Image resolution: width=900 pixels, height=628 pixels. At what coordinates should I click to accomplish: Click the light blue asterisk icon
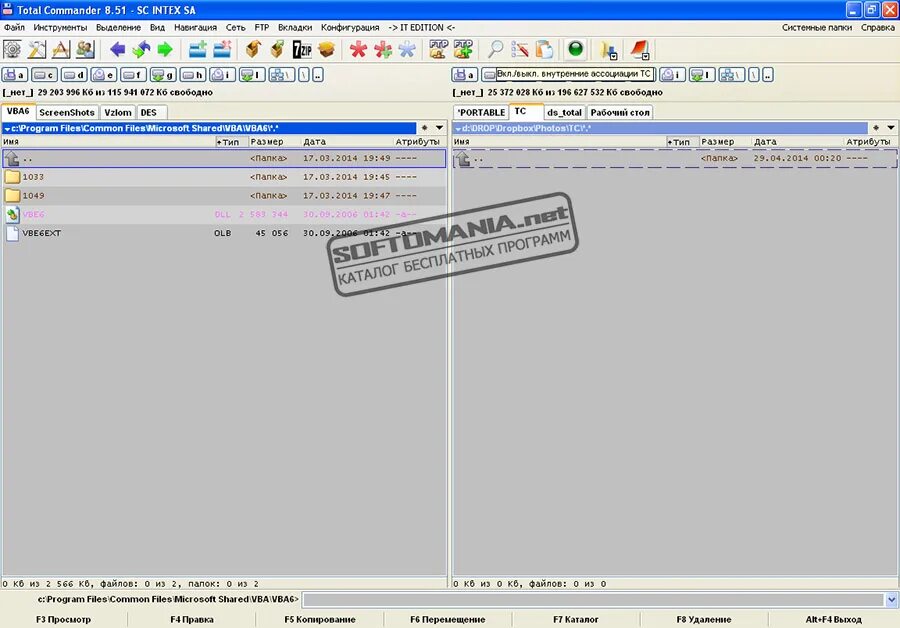(407, 50)
